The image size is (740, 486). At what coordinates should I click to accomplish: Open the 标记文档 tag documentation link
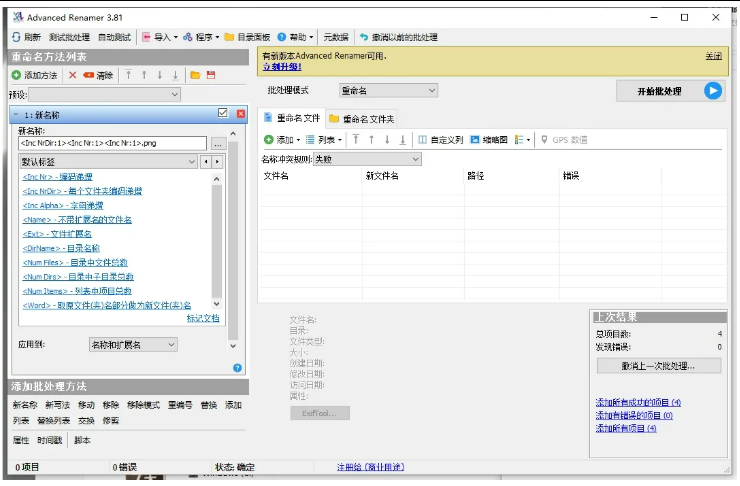(203, 318)
